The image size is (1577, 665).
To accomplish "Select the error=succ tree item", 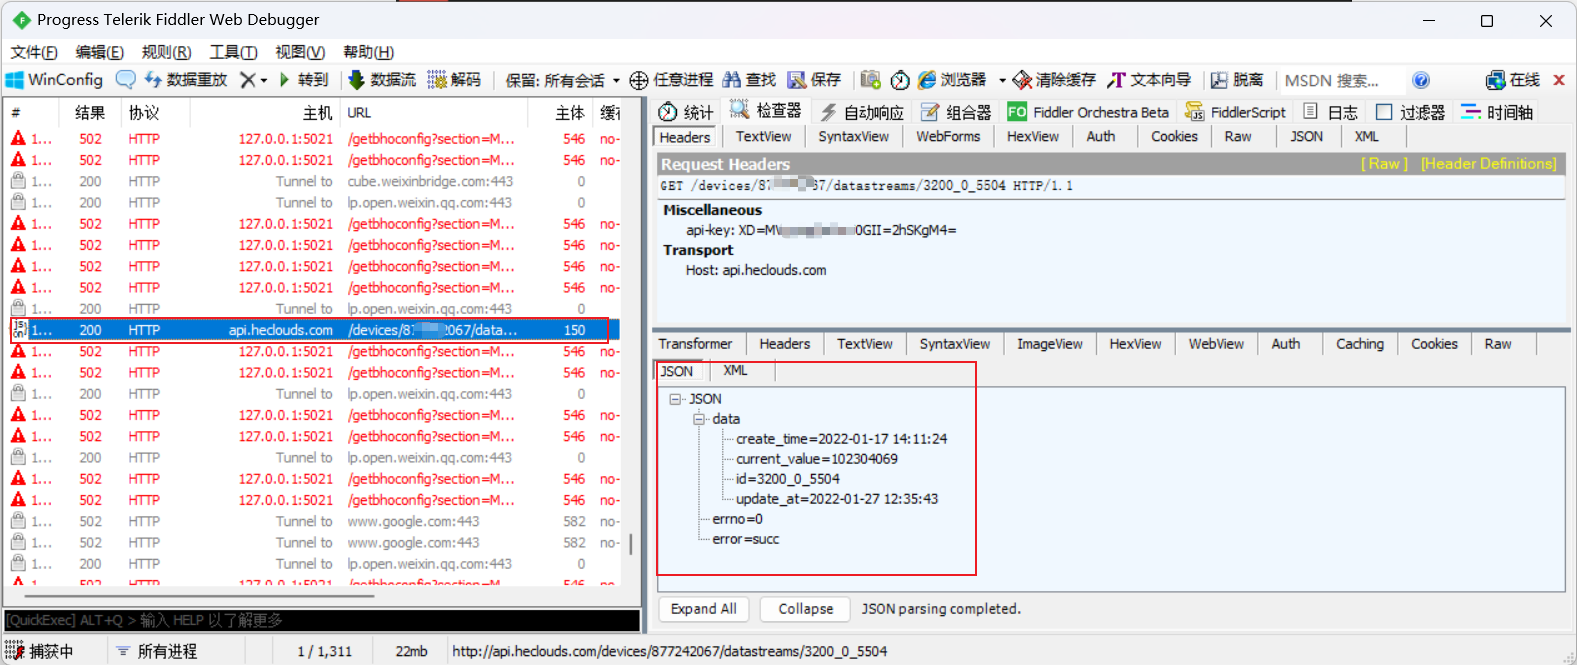I will point(746,539).
